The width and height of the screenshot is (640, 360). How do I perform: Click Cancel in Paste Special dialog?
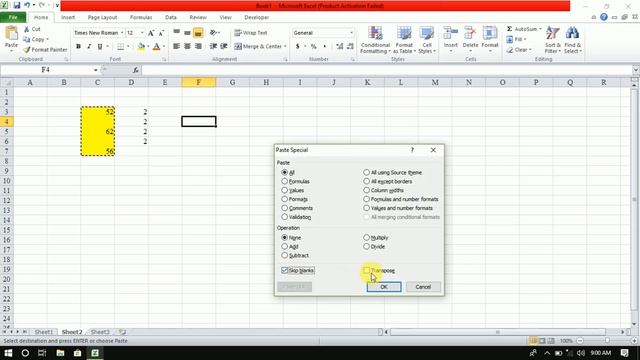point(423,287)
